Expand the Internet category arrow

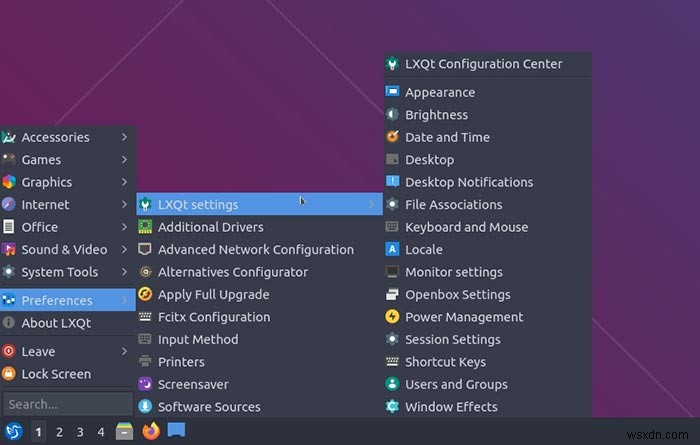125,204
